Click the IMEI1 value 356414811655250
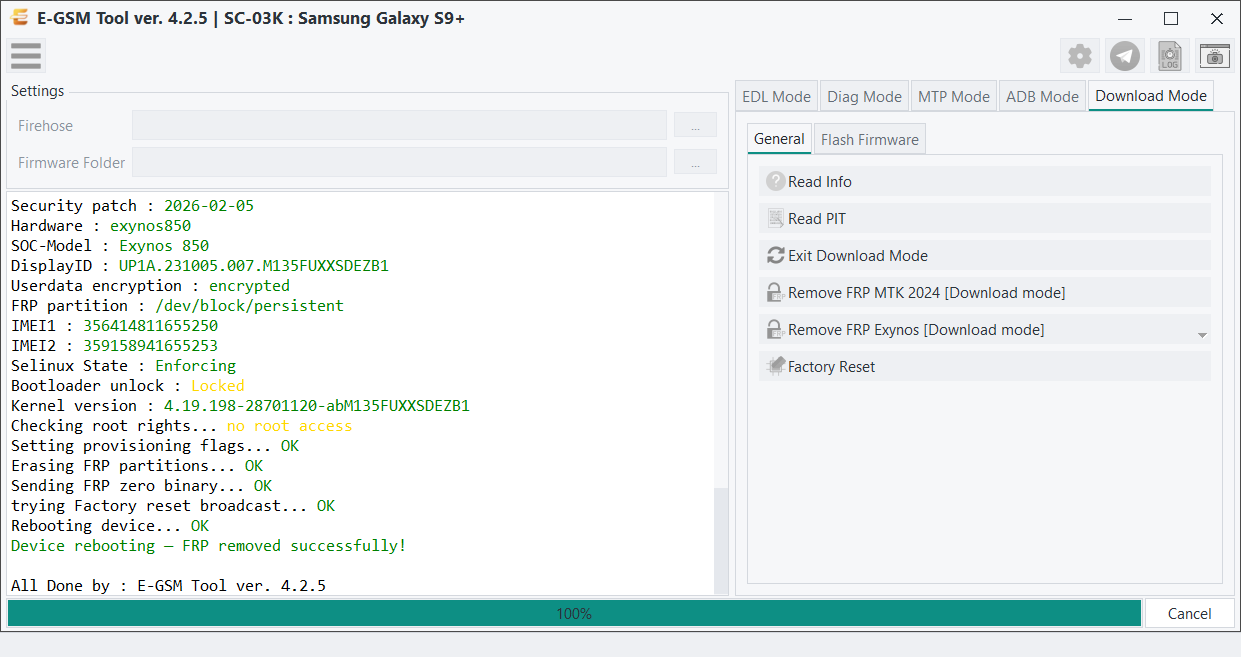 tap(150, 325)
